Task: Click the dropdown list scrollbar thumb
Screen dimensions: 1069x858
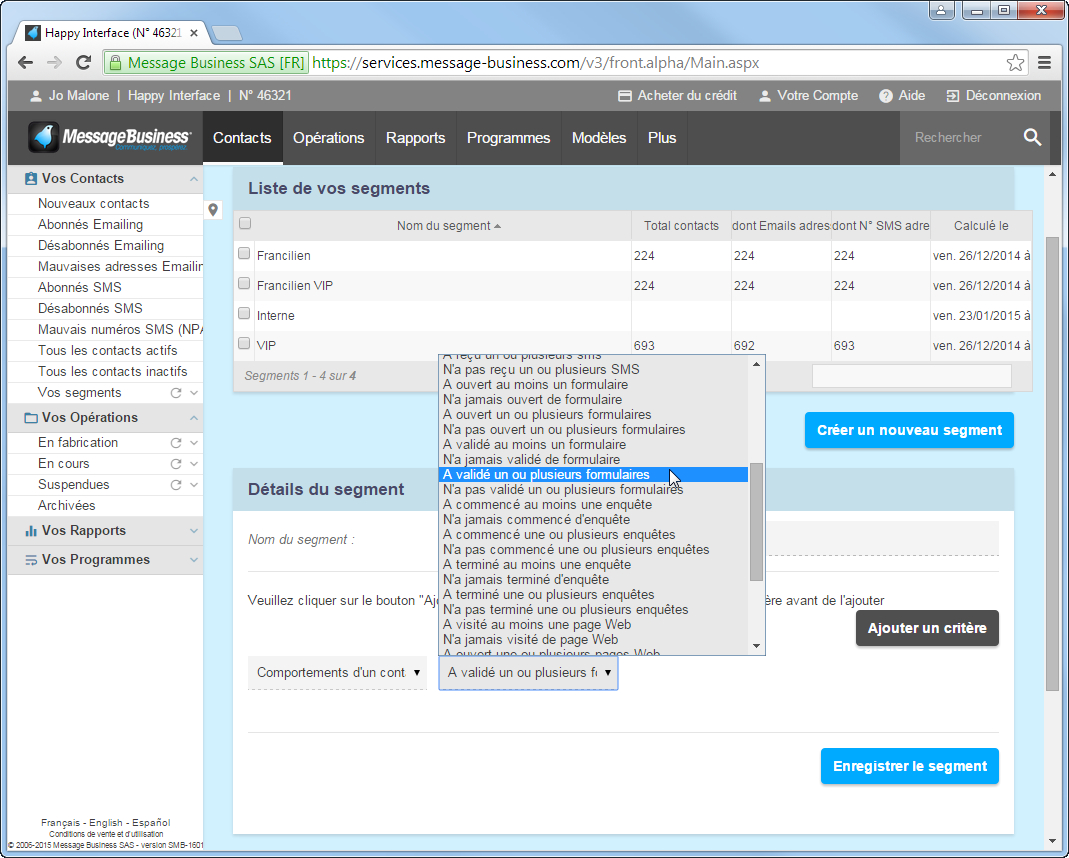Action: [x=756, y=520]
